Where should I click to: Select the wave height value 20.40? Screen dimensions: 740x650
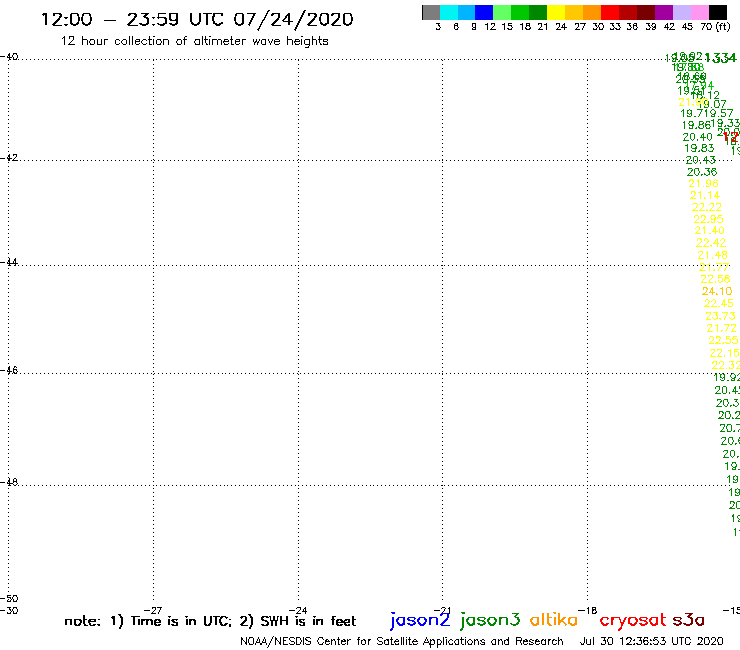(x=698, y=137)
